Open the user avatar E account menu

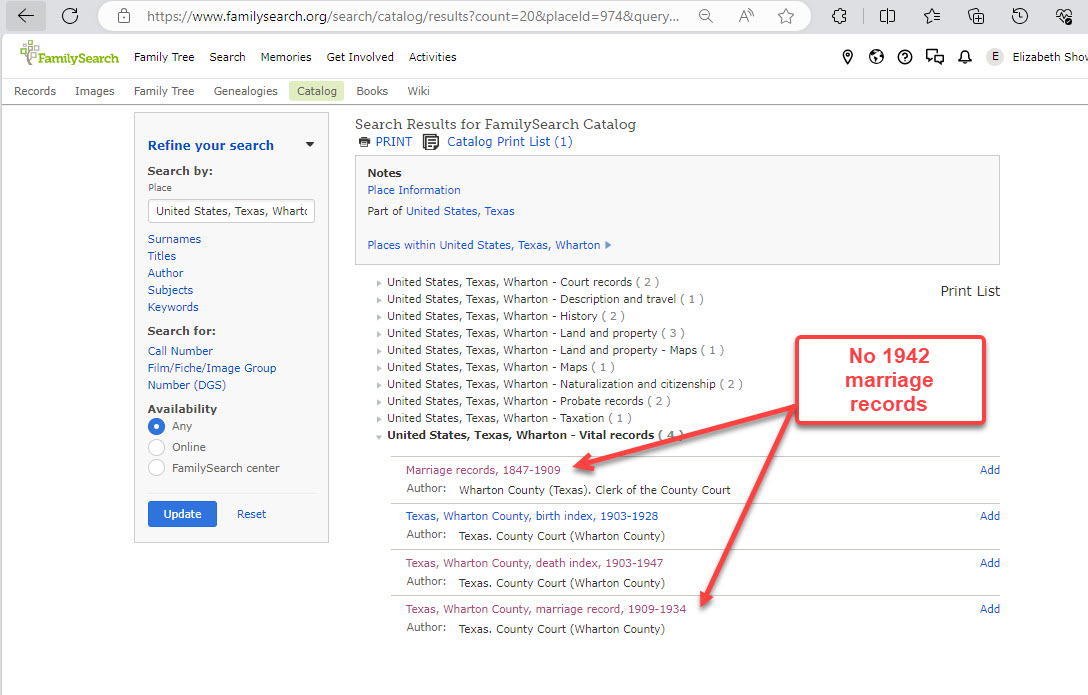click(x=995, y=57)
